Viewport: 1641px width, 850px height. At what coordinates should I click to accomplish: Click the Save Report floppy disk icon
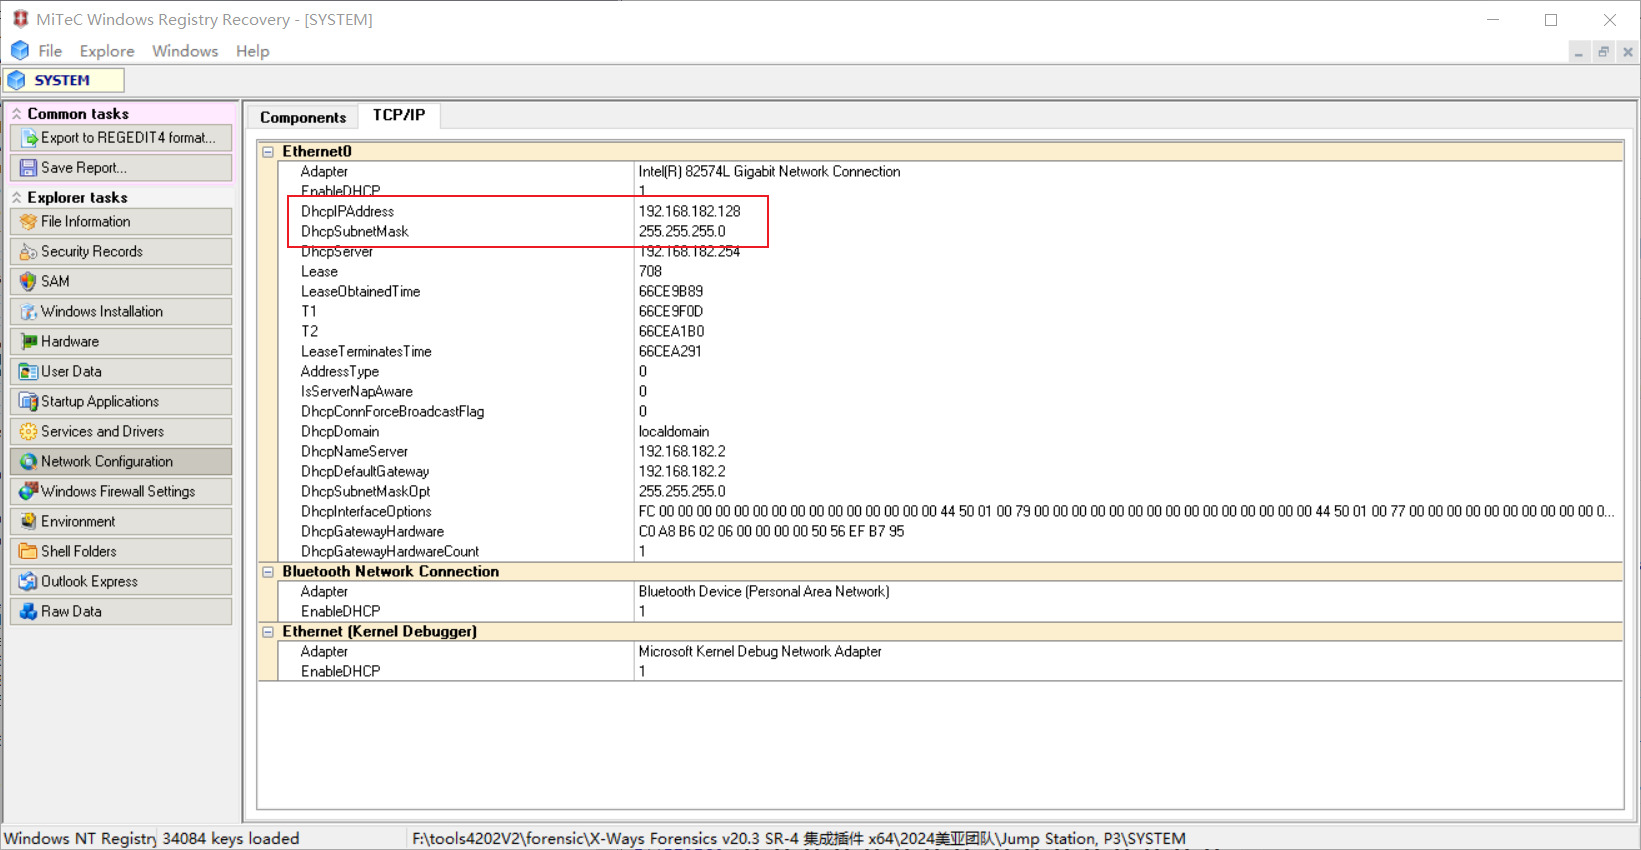click(29, 168)
